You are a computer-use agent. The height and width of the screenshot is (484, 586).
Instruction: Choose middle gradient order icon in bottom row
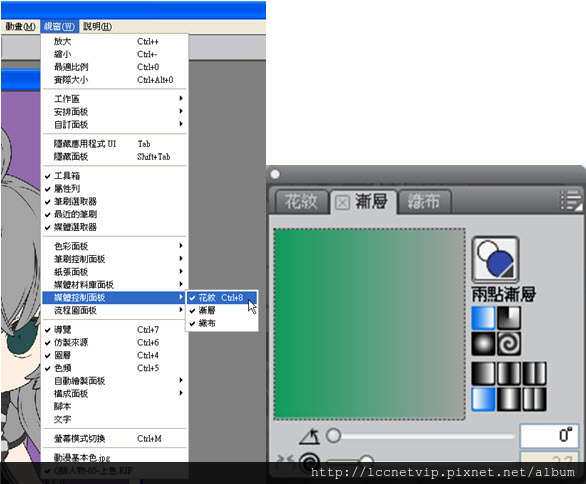pos(509,399)
